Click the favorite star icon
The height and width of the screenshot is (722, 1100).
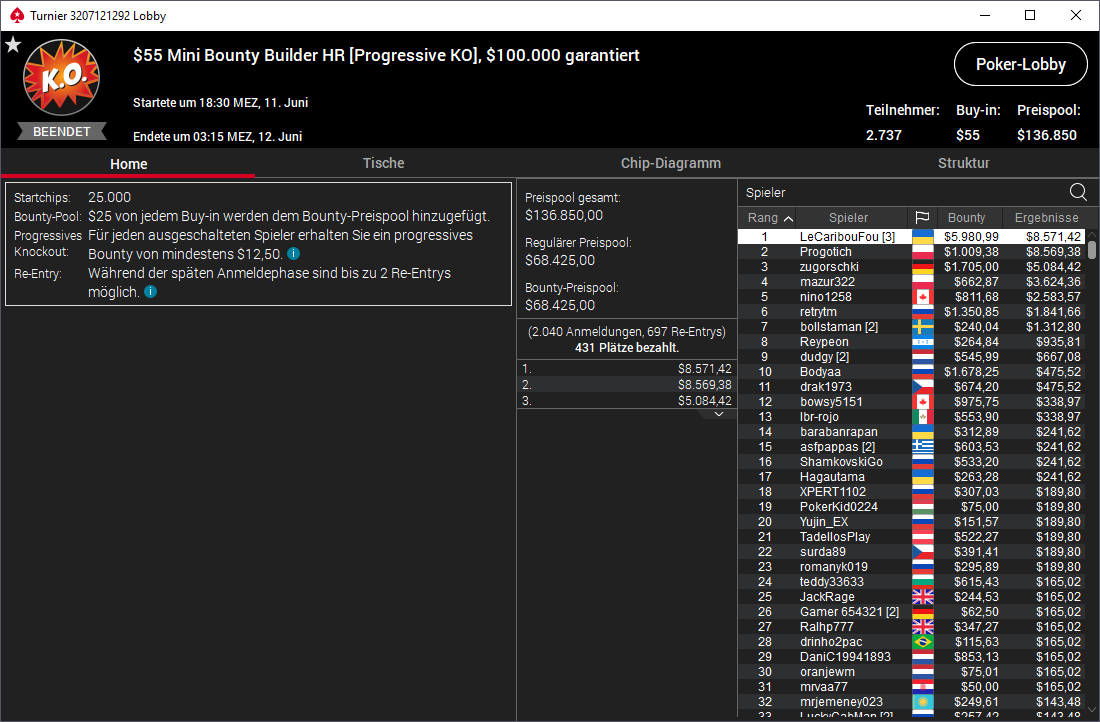pyautogui.click(x=13, y=45)
